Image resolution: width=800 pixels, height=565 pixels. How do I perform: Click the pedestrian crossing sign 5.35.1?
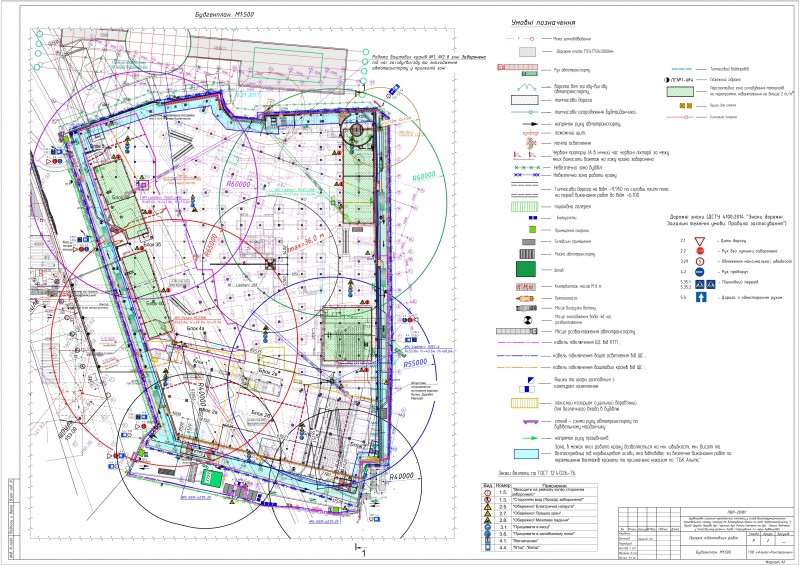699,284
